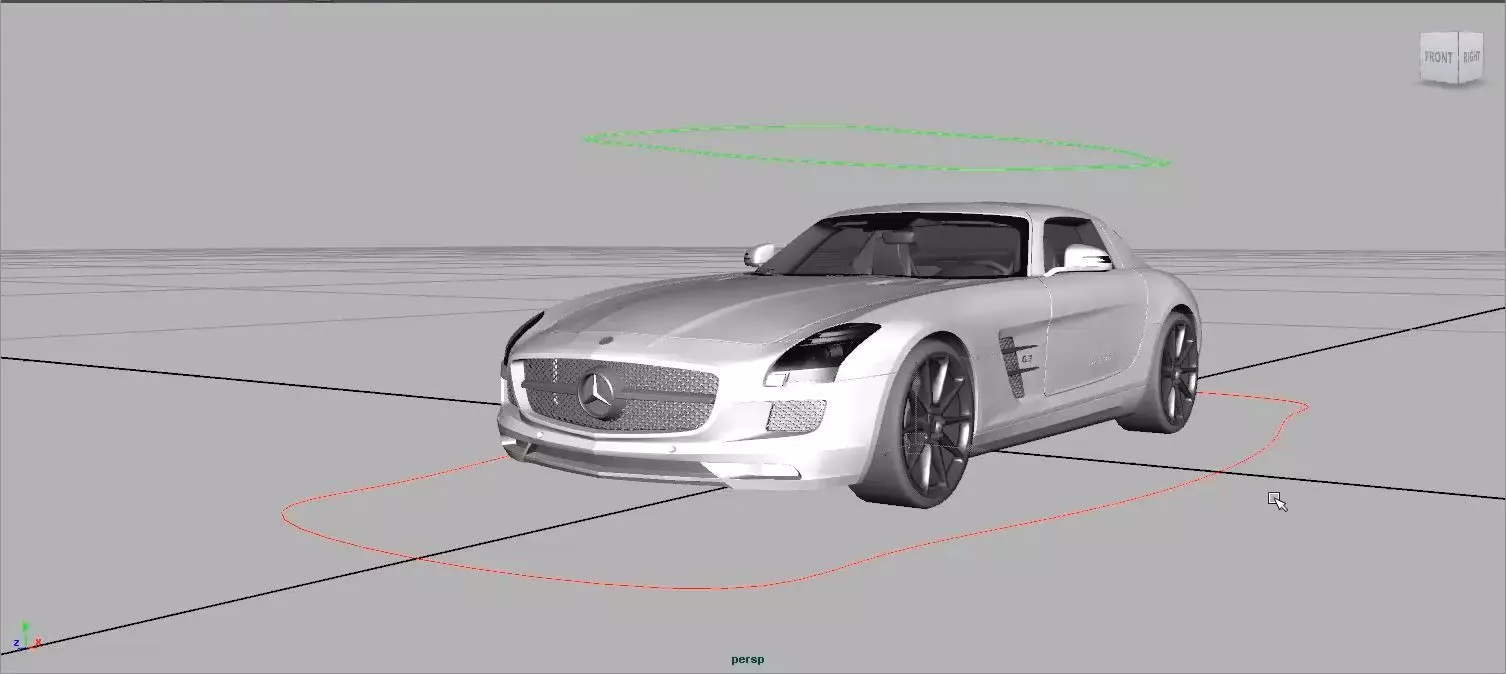This screenshot has height=674, width=1506.
Task: Click the 'persp' camera label
Action: (748, 659)
